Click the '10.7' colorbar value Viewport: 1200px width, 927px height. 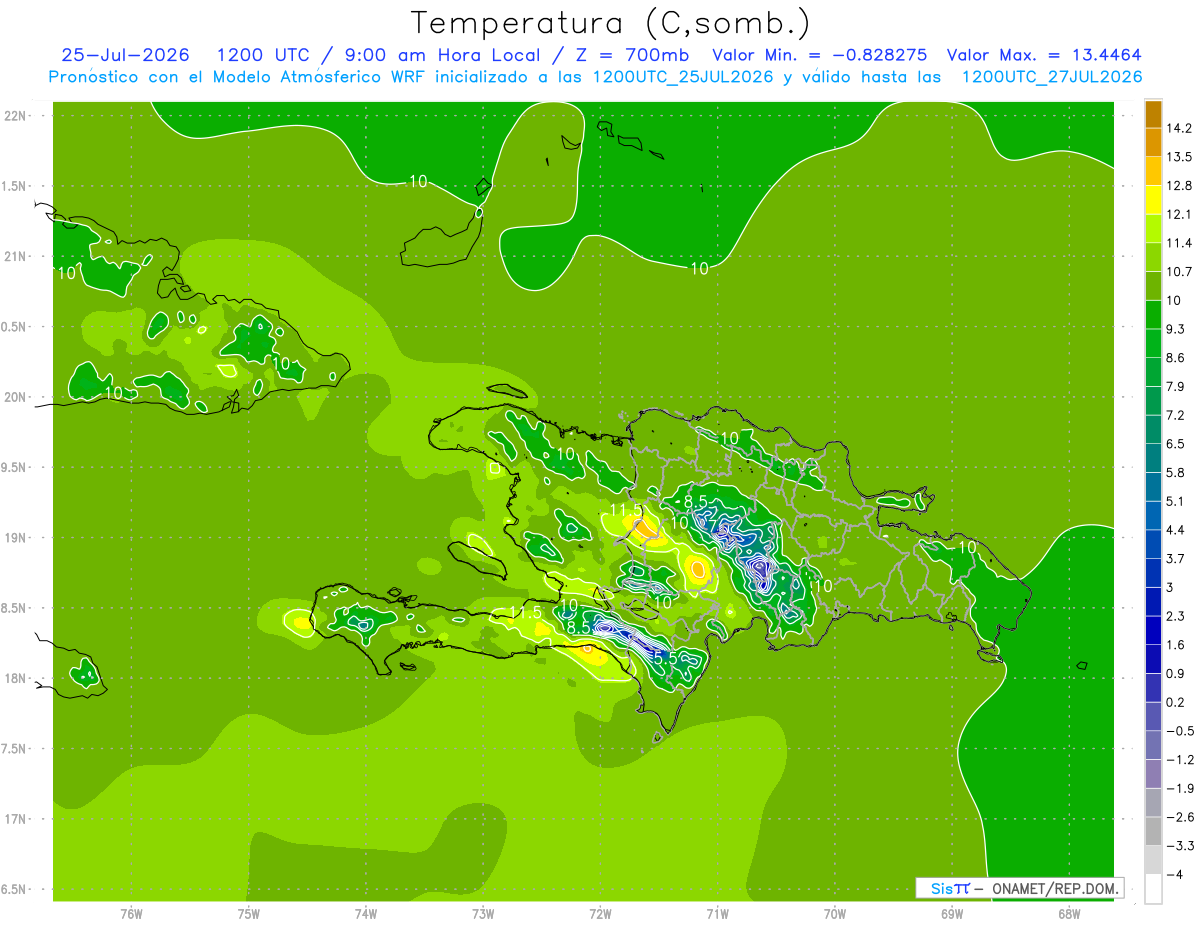(1179, 272)
